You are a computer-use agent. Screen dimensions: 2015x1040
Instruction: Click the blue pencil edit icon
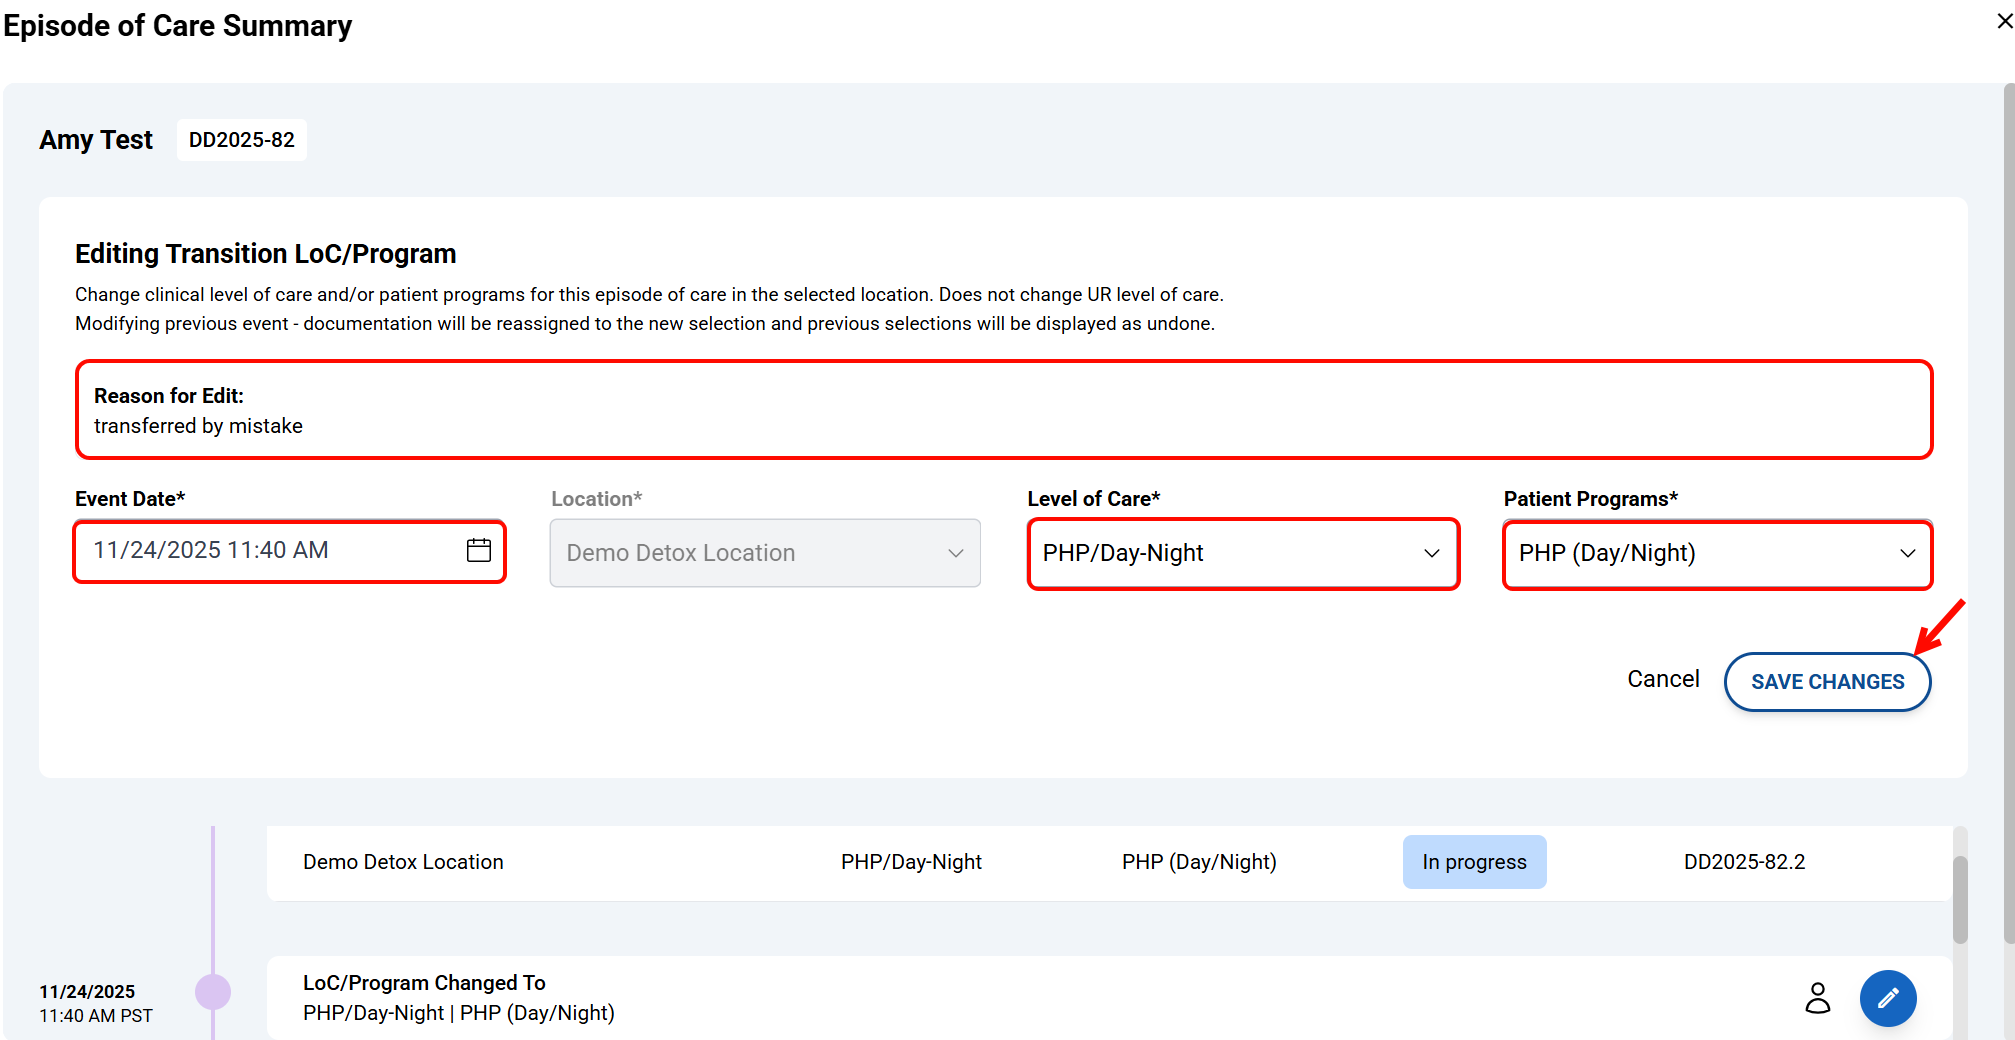[1887, 998]
